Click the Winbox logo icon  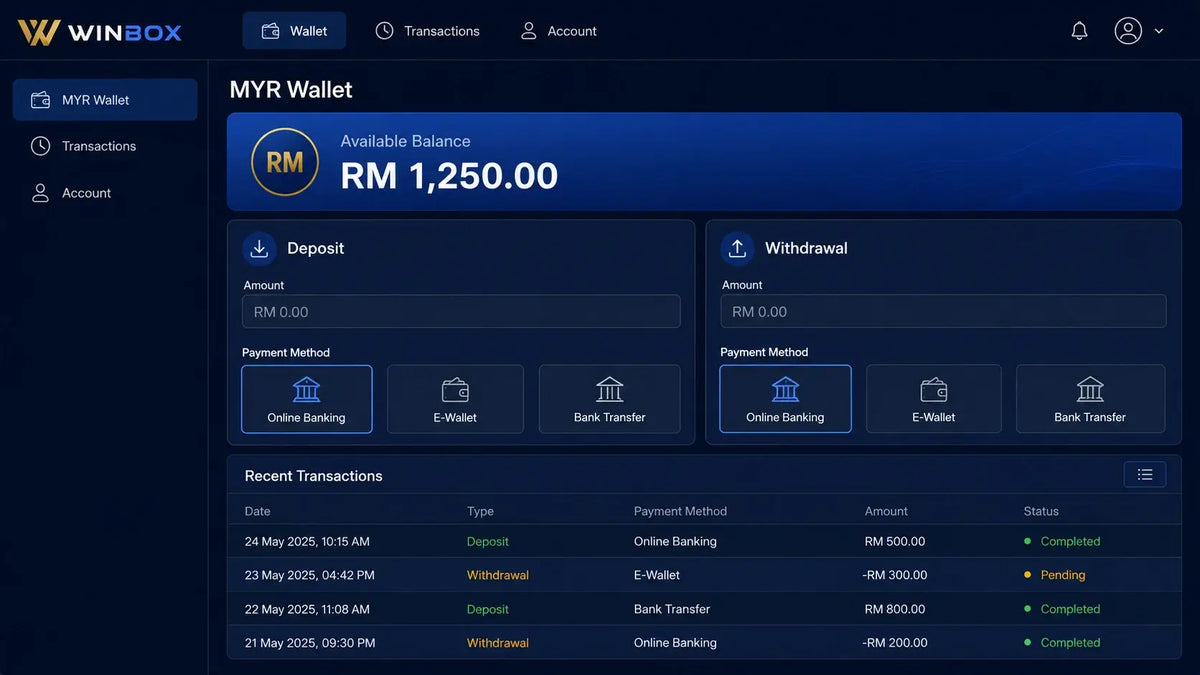(38, 32)
